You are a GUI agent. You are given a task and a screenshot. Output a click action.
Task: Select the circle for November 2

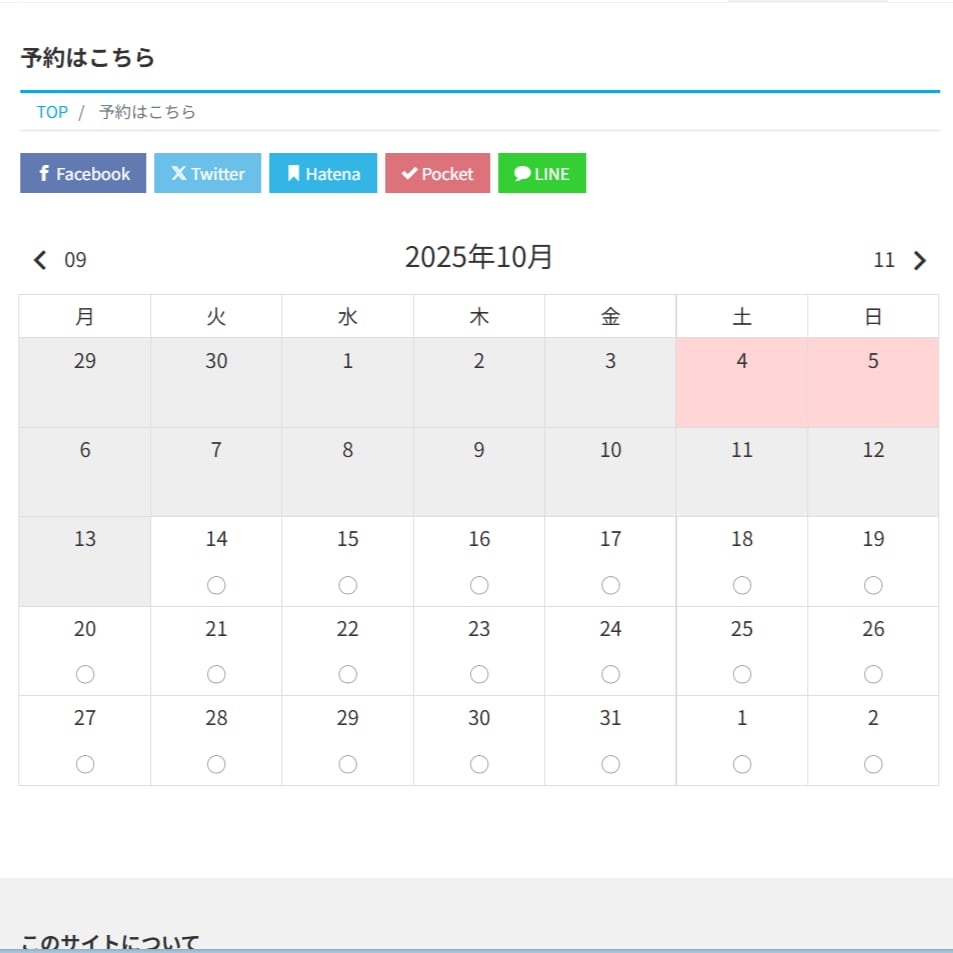click(873, 764)
